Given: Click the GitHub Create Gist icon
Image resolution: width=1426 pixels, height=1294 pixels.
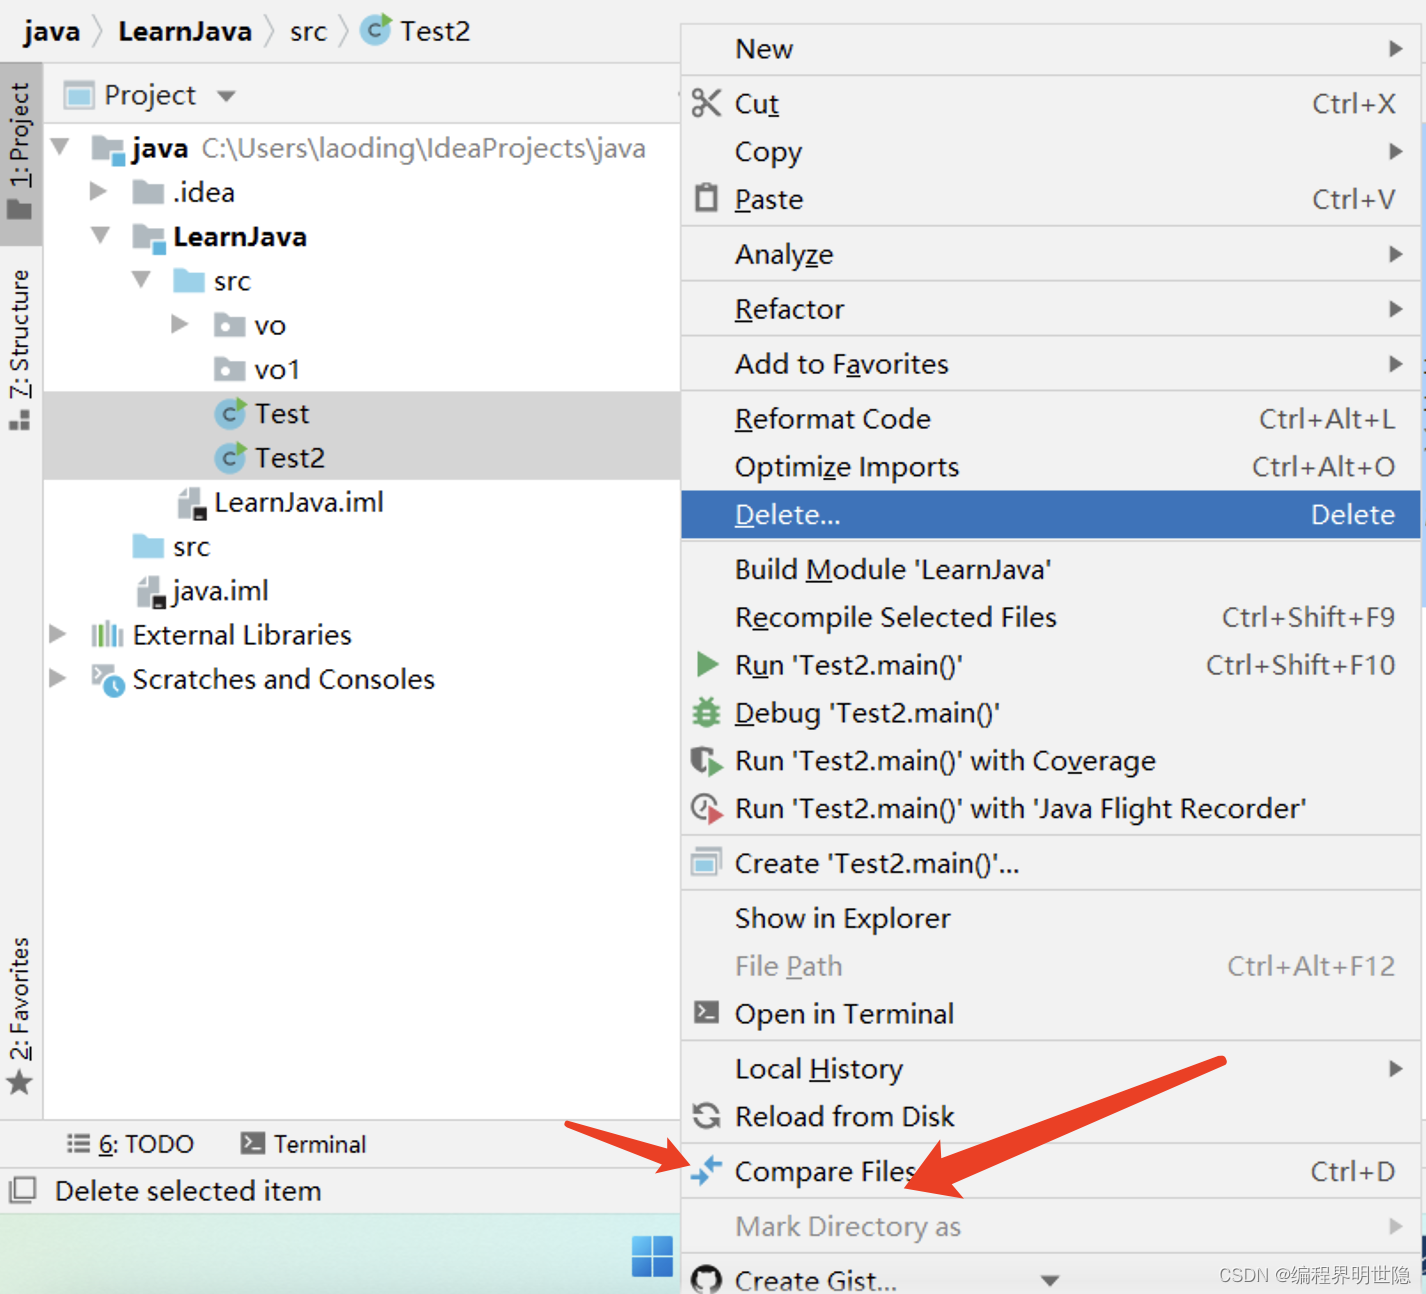Looking at the screenshot, I should 706,1280.
